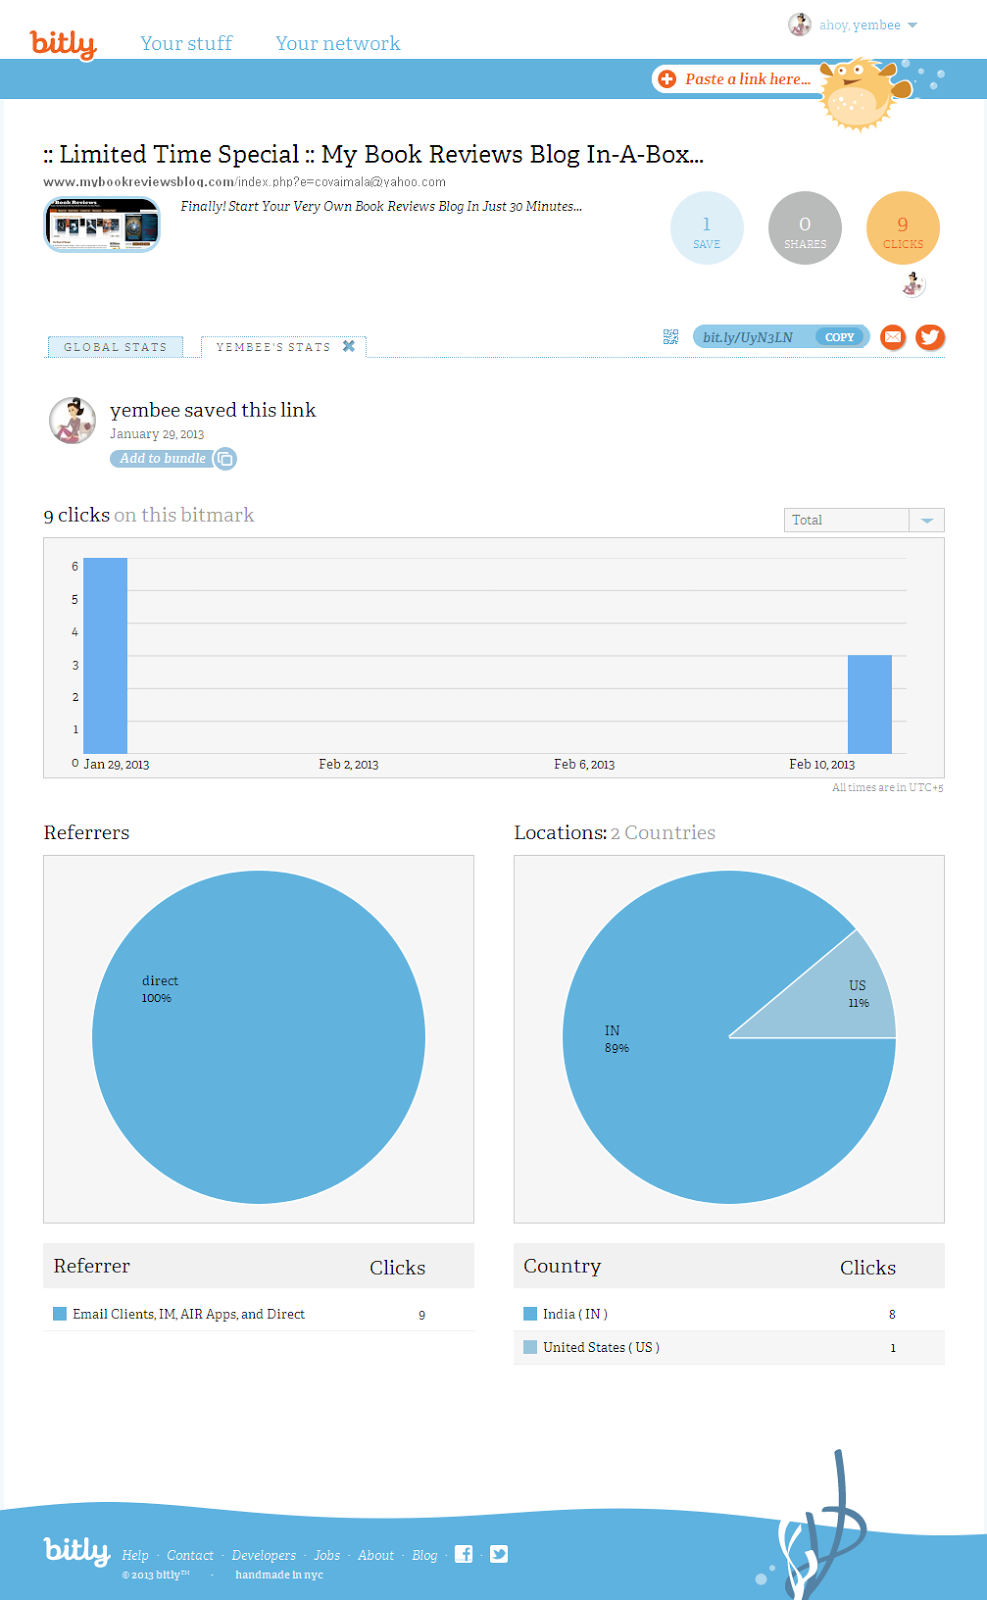Click 'Finally! Start Your Very Own' description

click(x=381, y=206)
